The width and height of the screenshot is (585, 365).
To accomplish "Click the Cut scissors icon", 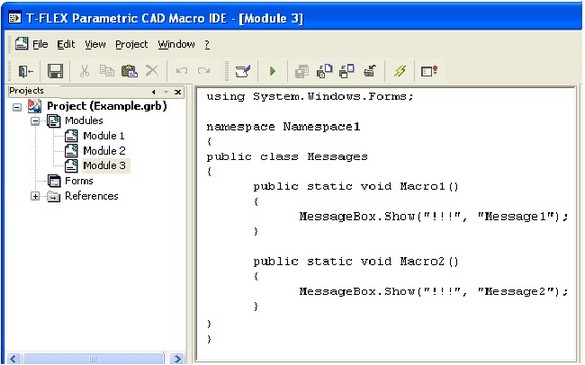I will (x=84, y=71).
